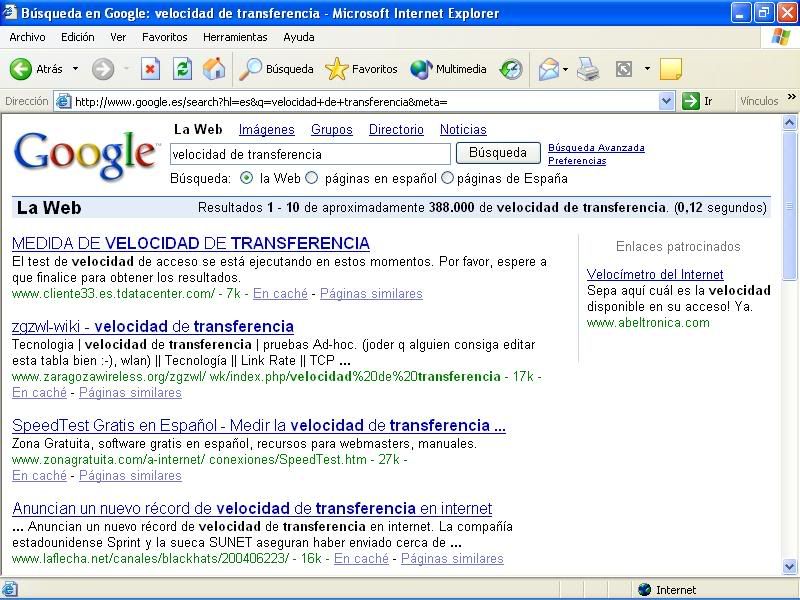The height and width of the screenshot is (600, 800).
Task: Select 'páginas de España' radio button
Action: (x=447, y=178)
